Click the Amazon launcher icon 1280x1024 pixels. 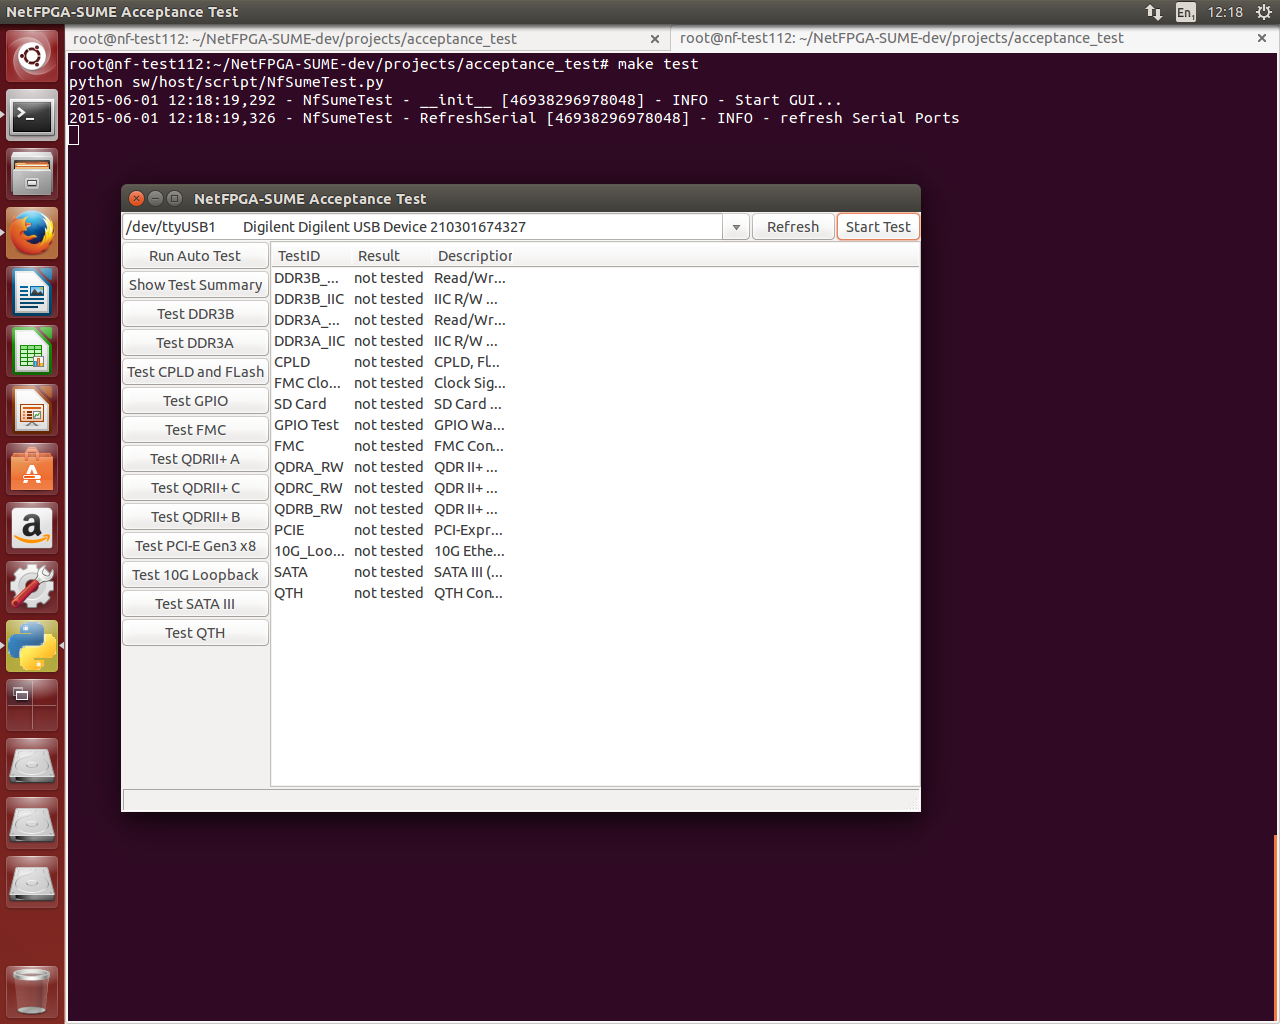point(33,528)
